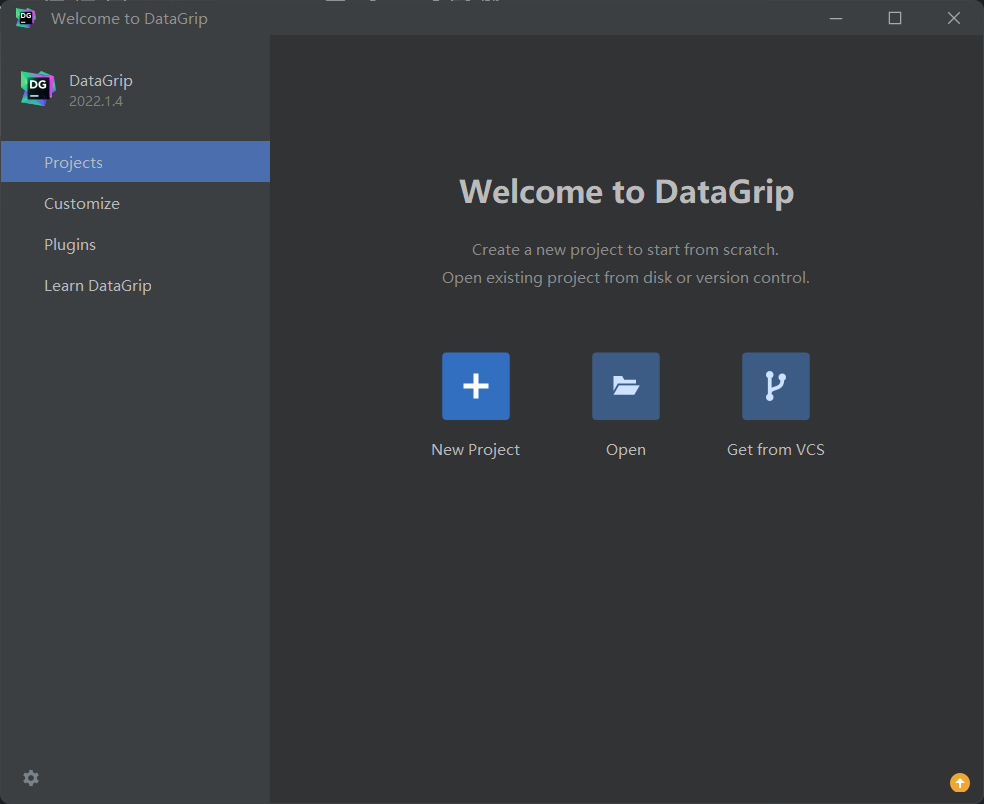
Task: Switch to the Customize tab
Action: (136, 203)
